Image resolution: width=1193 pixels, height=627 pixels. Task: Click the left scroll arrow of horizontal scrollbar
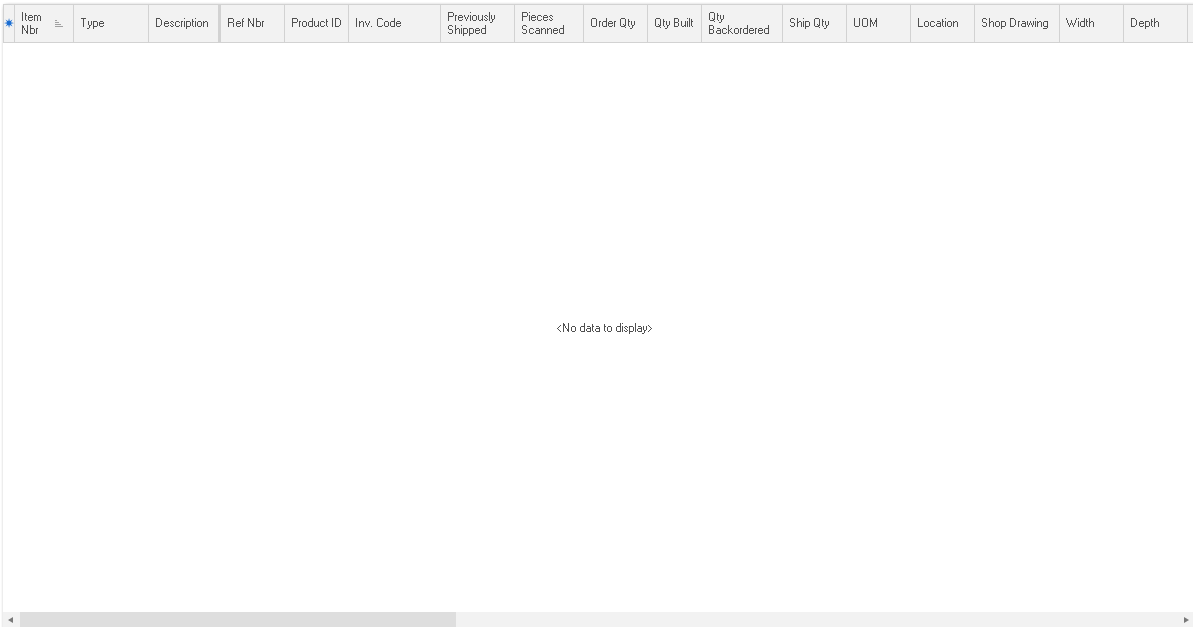point(11,620)
